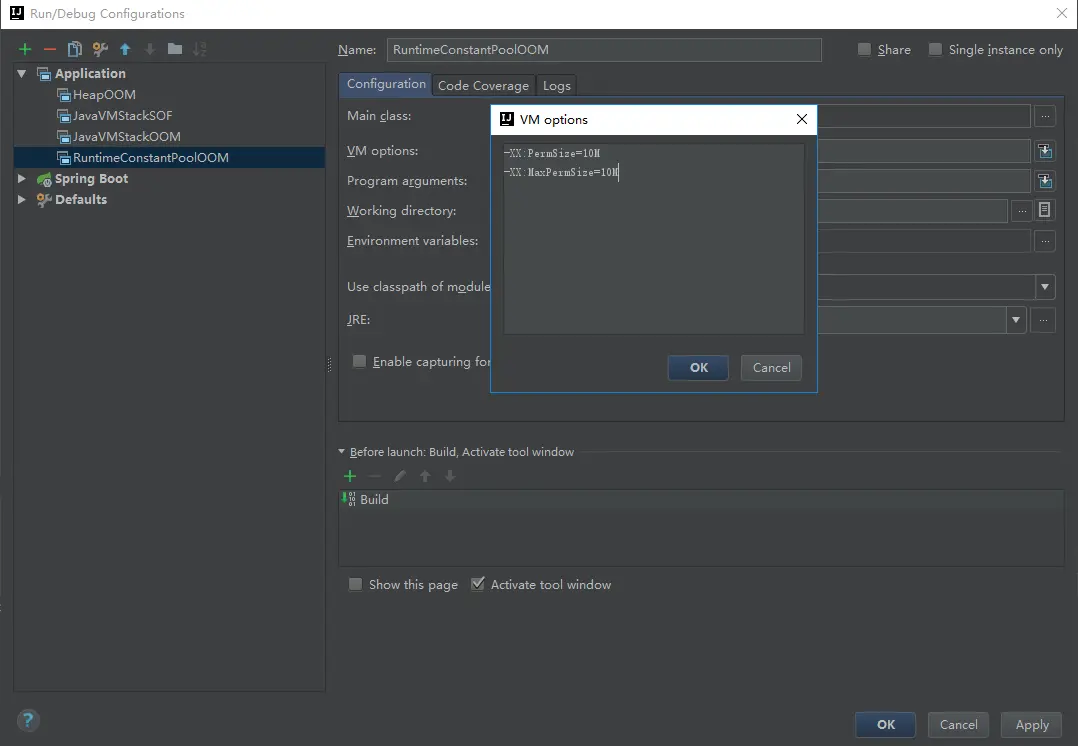The height and width of the screenshot is (746, 1078).
Task: Select JavaVMStackSOF configuration
Action: click(122, 116)
